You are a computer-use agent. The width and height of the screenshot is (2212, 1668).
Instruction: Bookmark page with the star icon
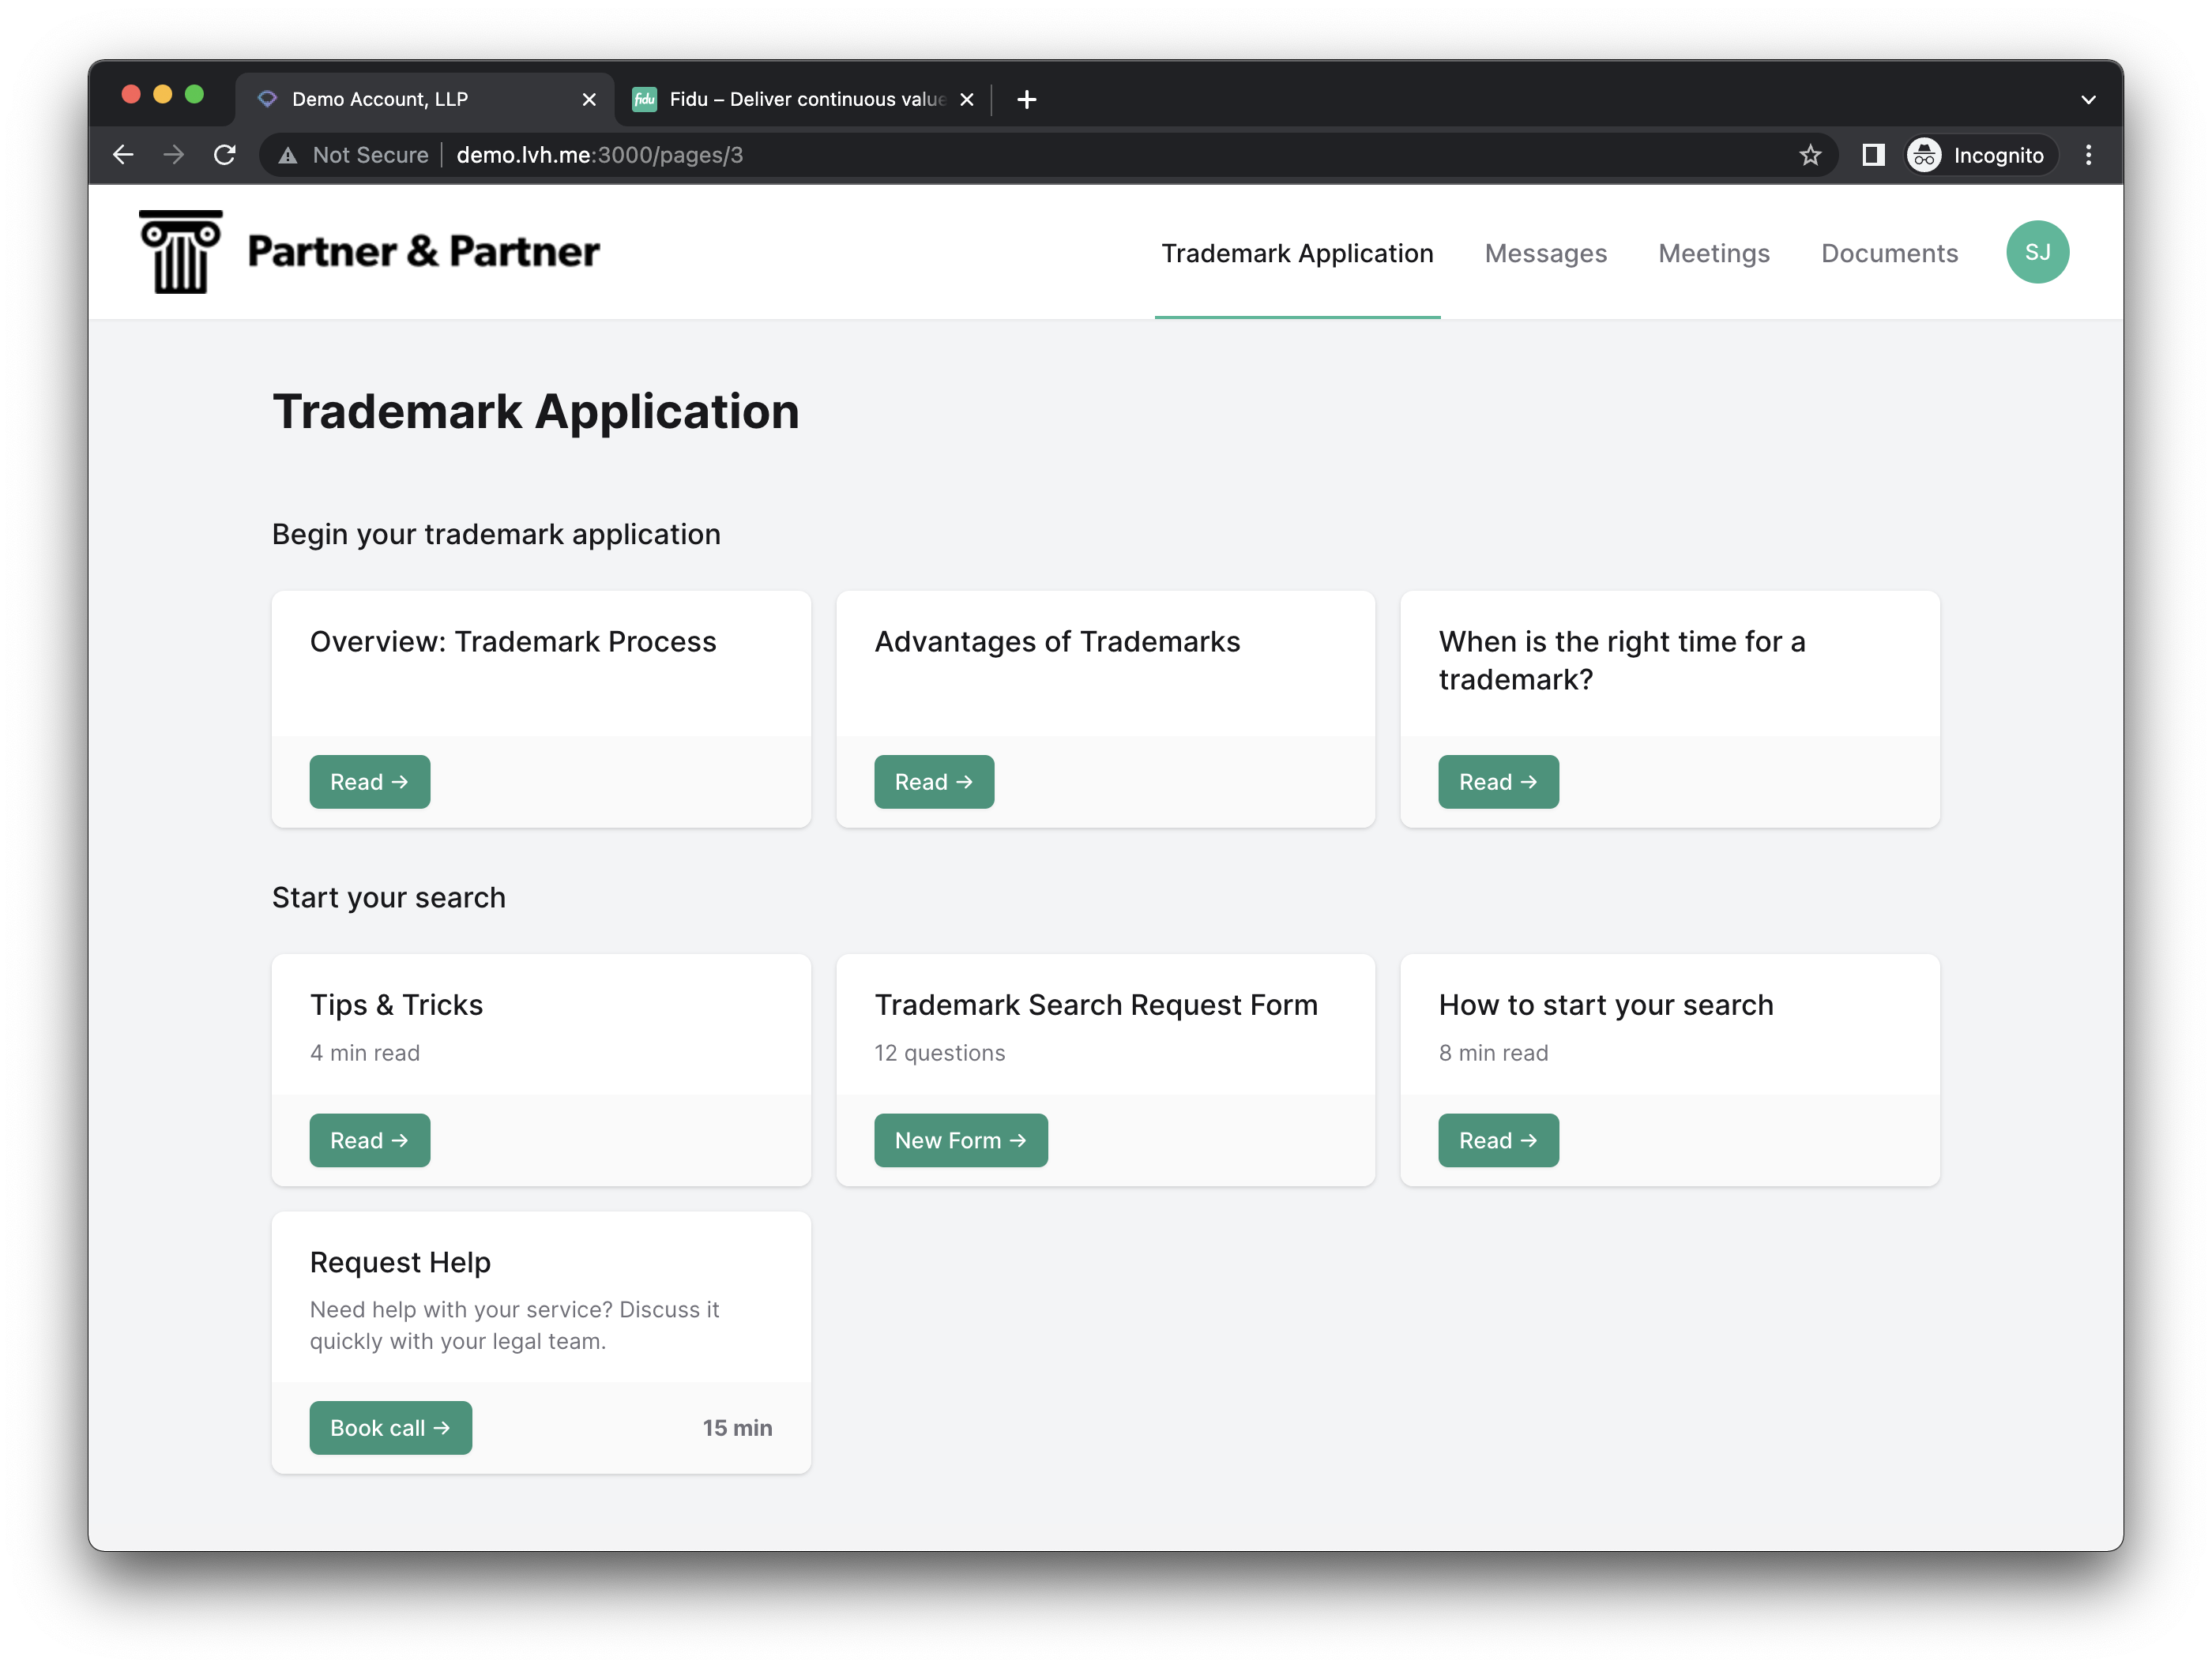tap(1809, 155)
